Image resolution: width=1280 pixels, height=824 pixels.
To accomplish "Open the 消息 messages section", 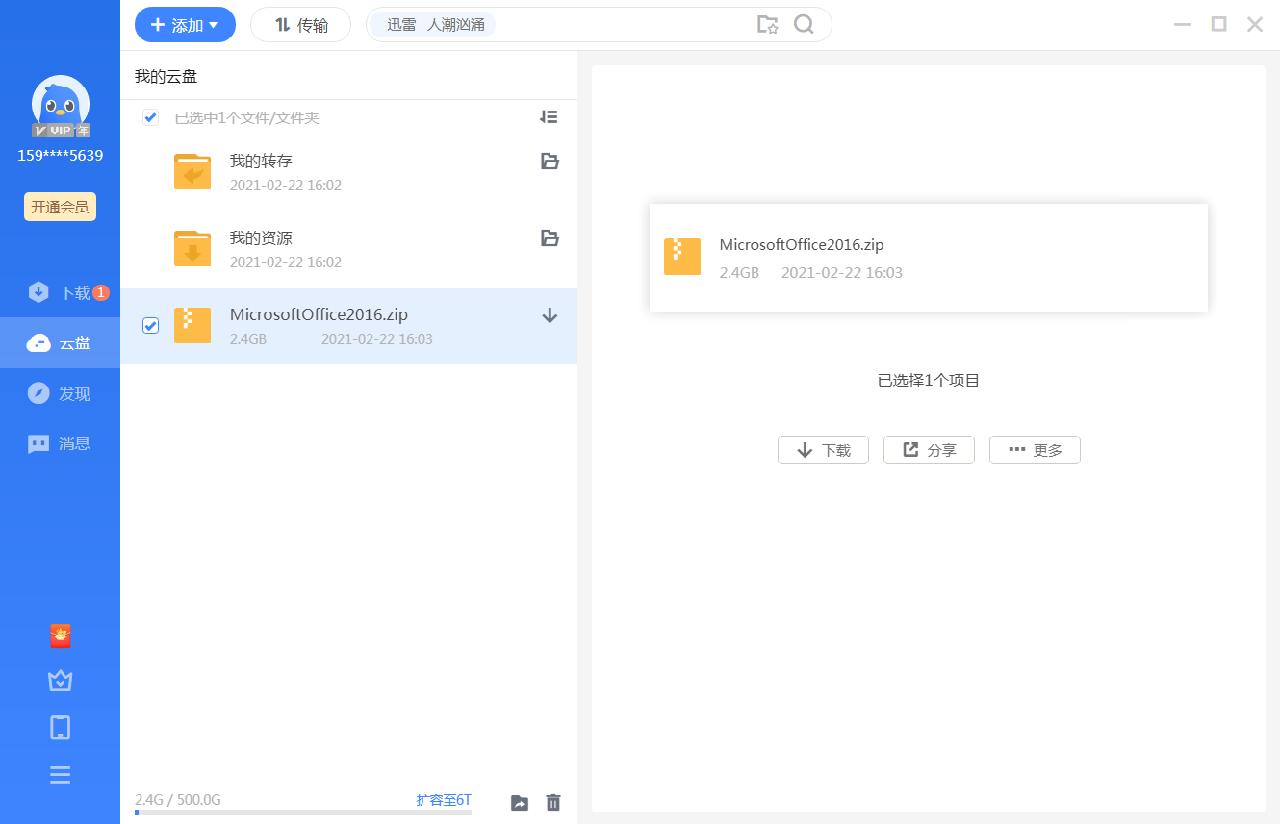I will point(60,443).
